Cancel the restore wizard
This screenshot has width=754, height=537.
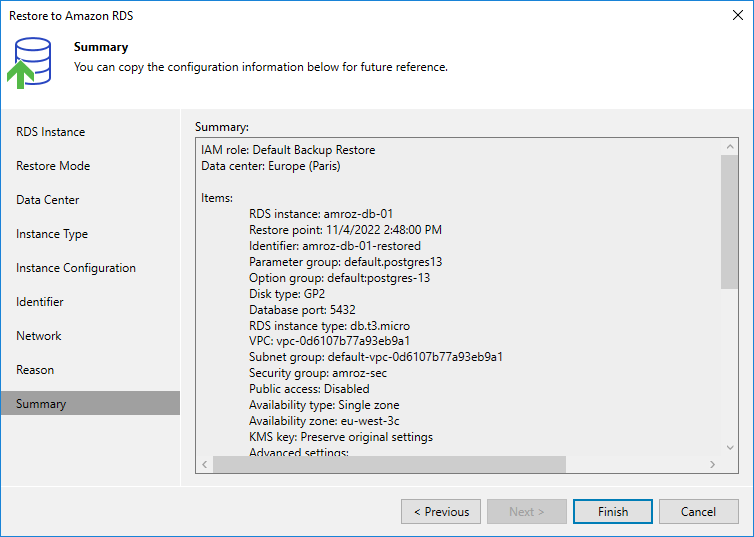[x=698, y=512]
